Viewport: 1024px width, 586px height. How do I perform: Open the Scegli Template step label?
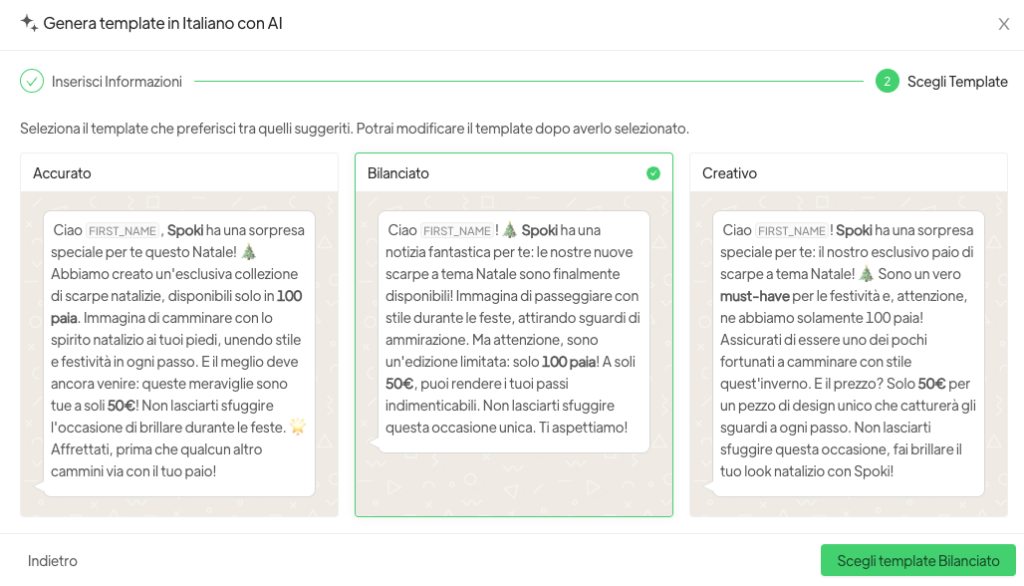(957, 81)
